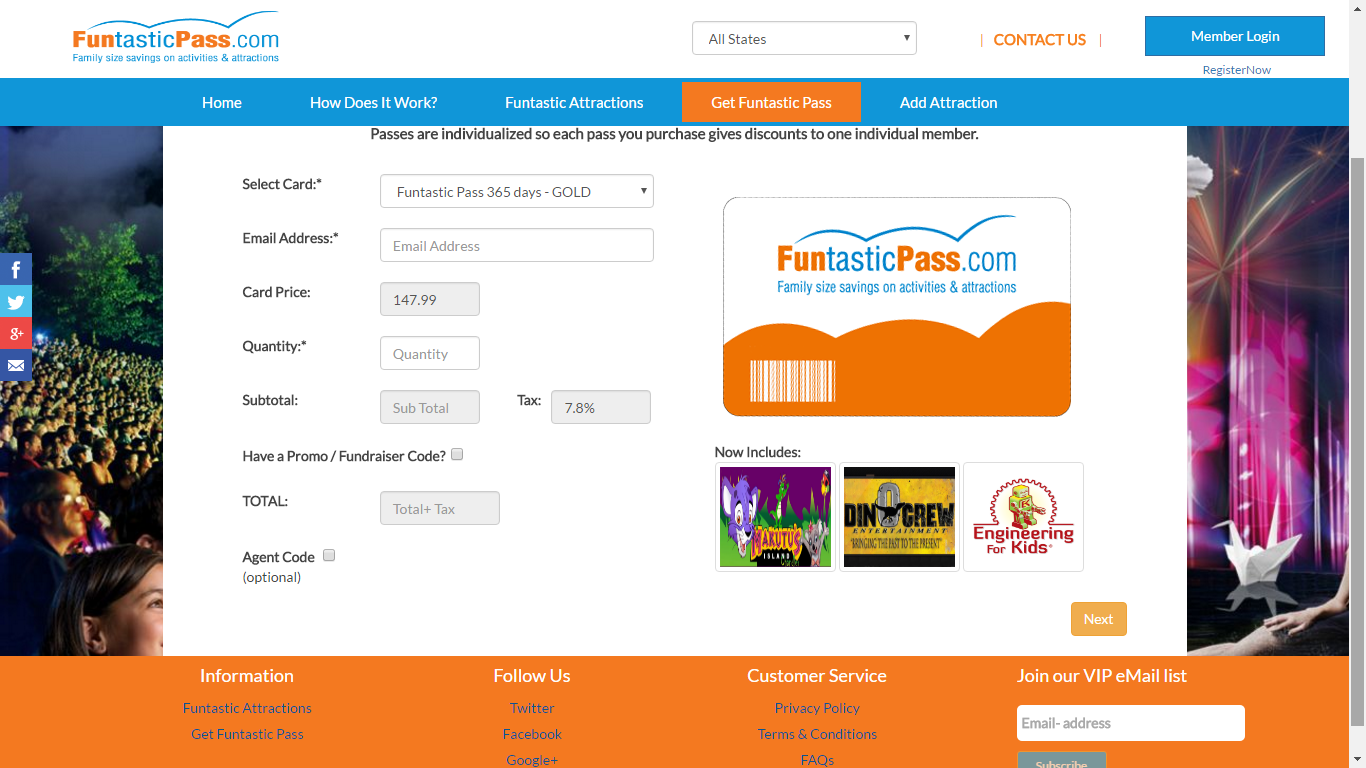Enable the Promo / Fundraiser Code checkbox
Image resolution: width=1366 pixels, height=768 pixels.
pos(457,454)
